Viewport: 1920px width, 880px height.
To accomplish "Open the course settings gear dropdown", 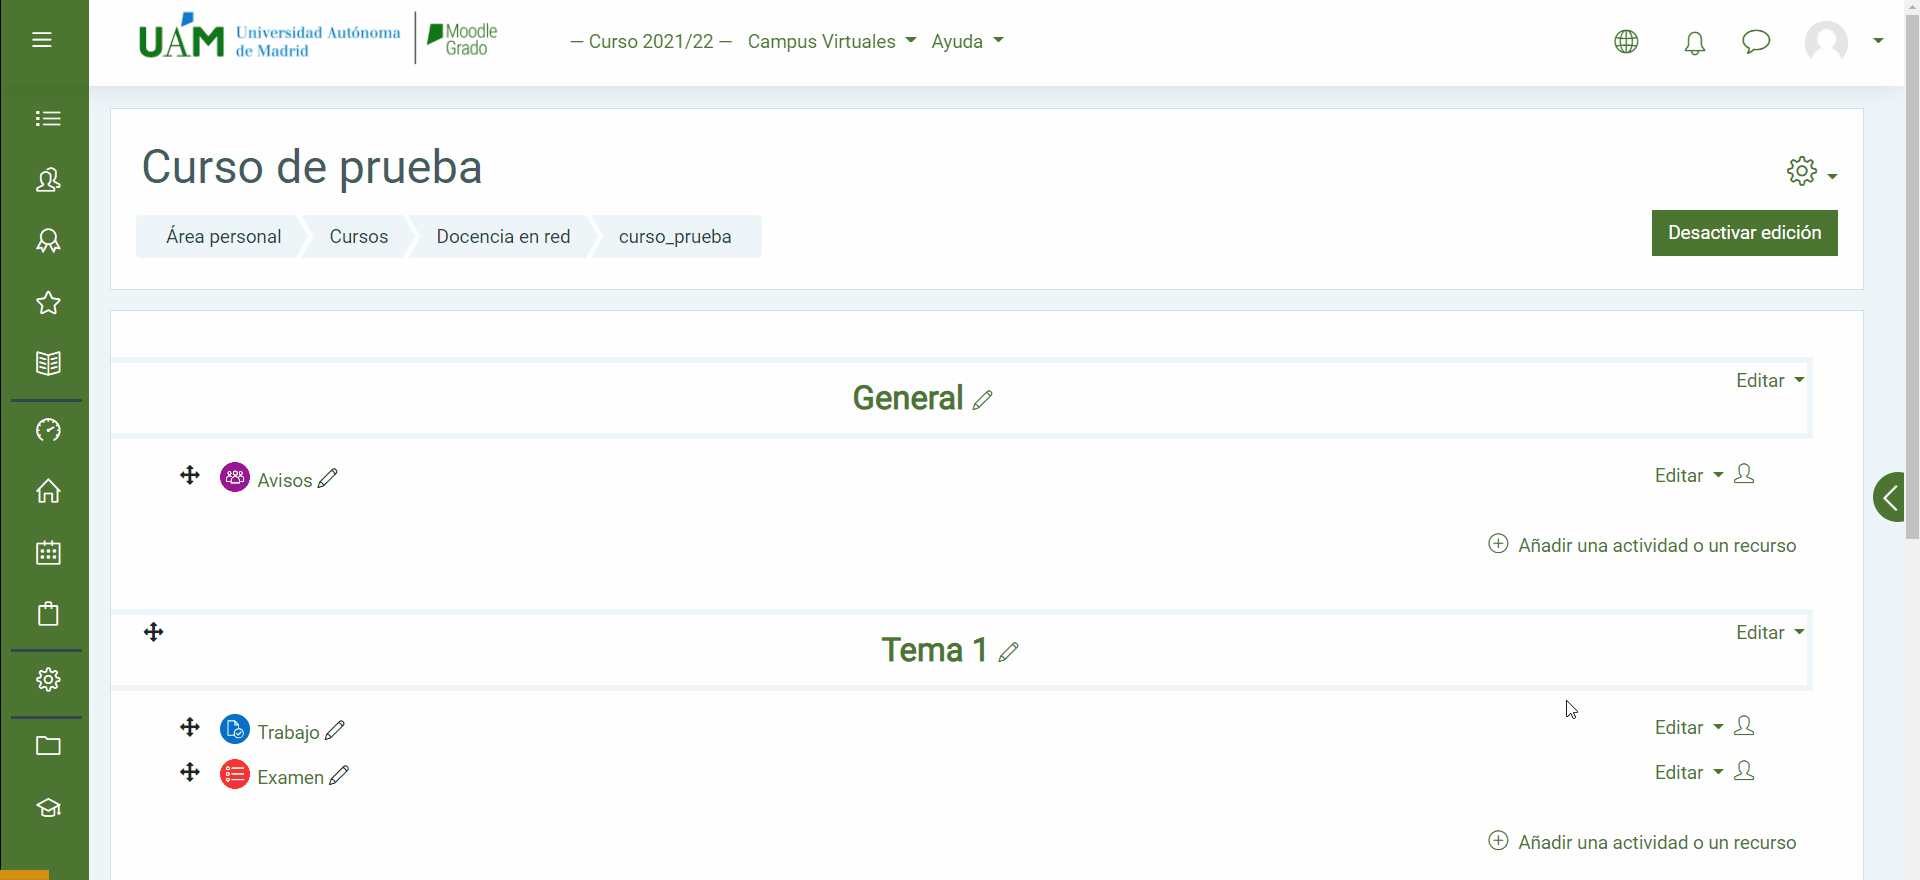I will (x=1810, y=172).
